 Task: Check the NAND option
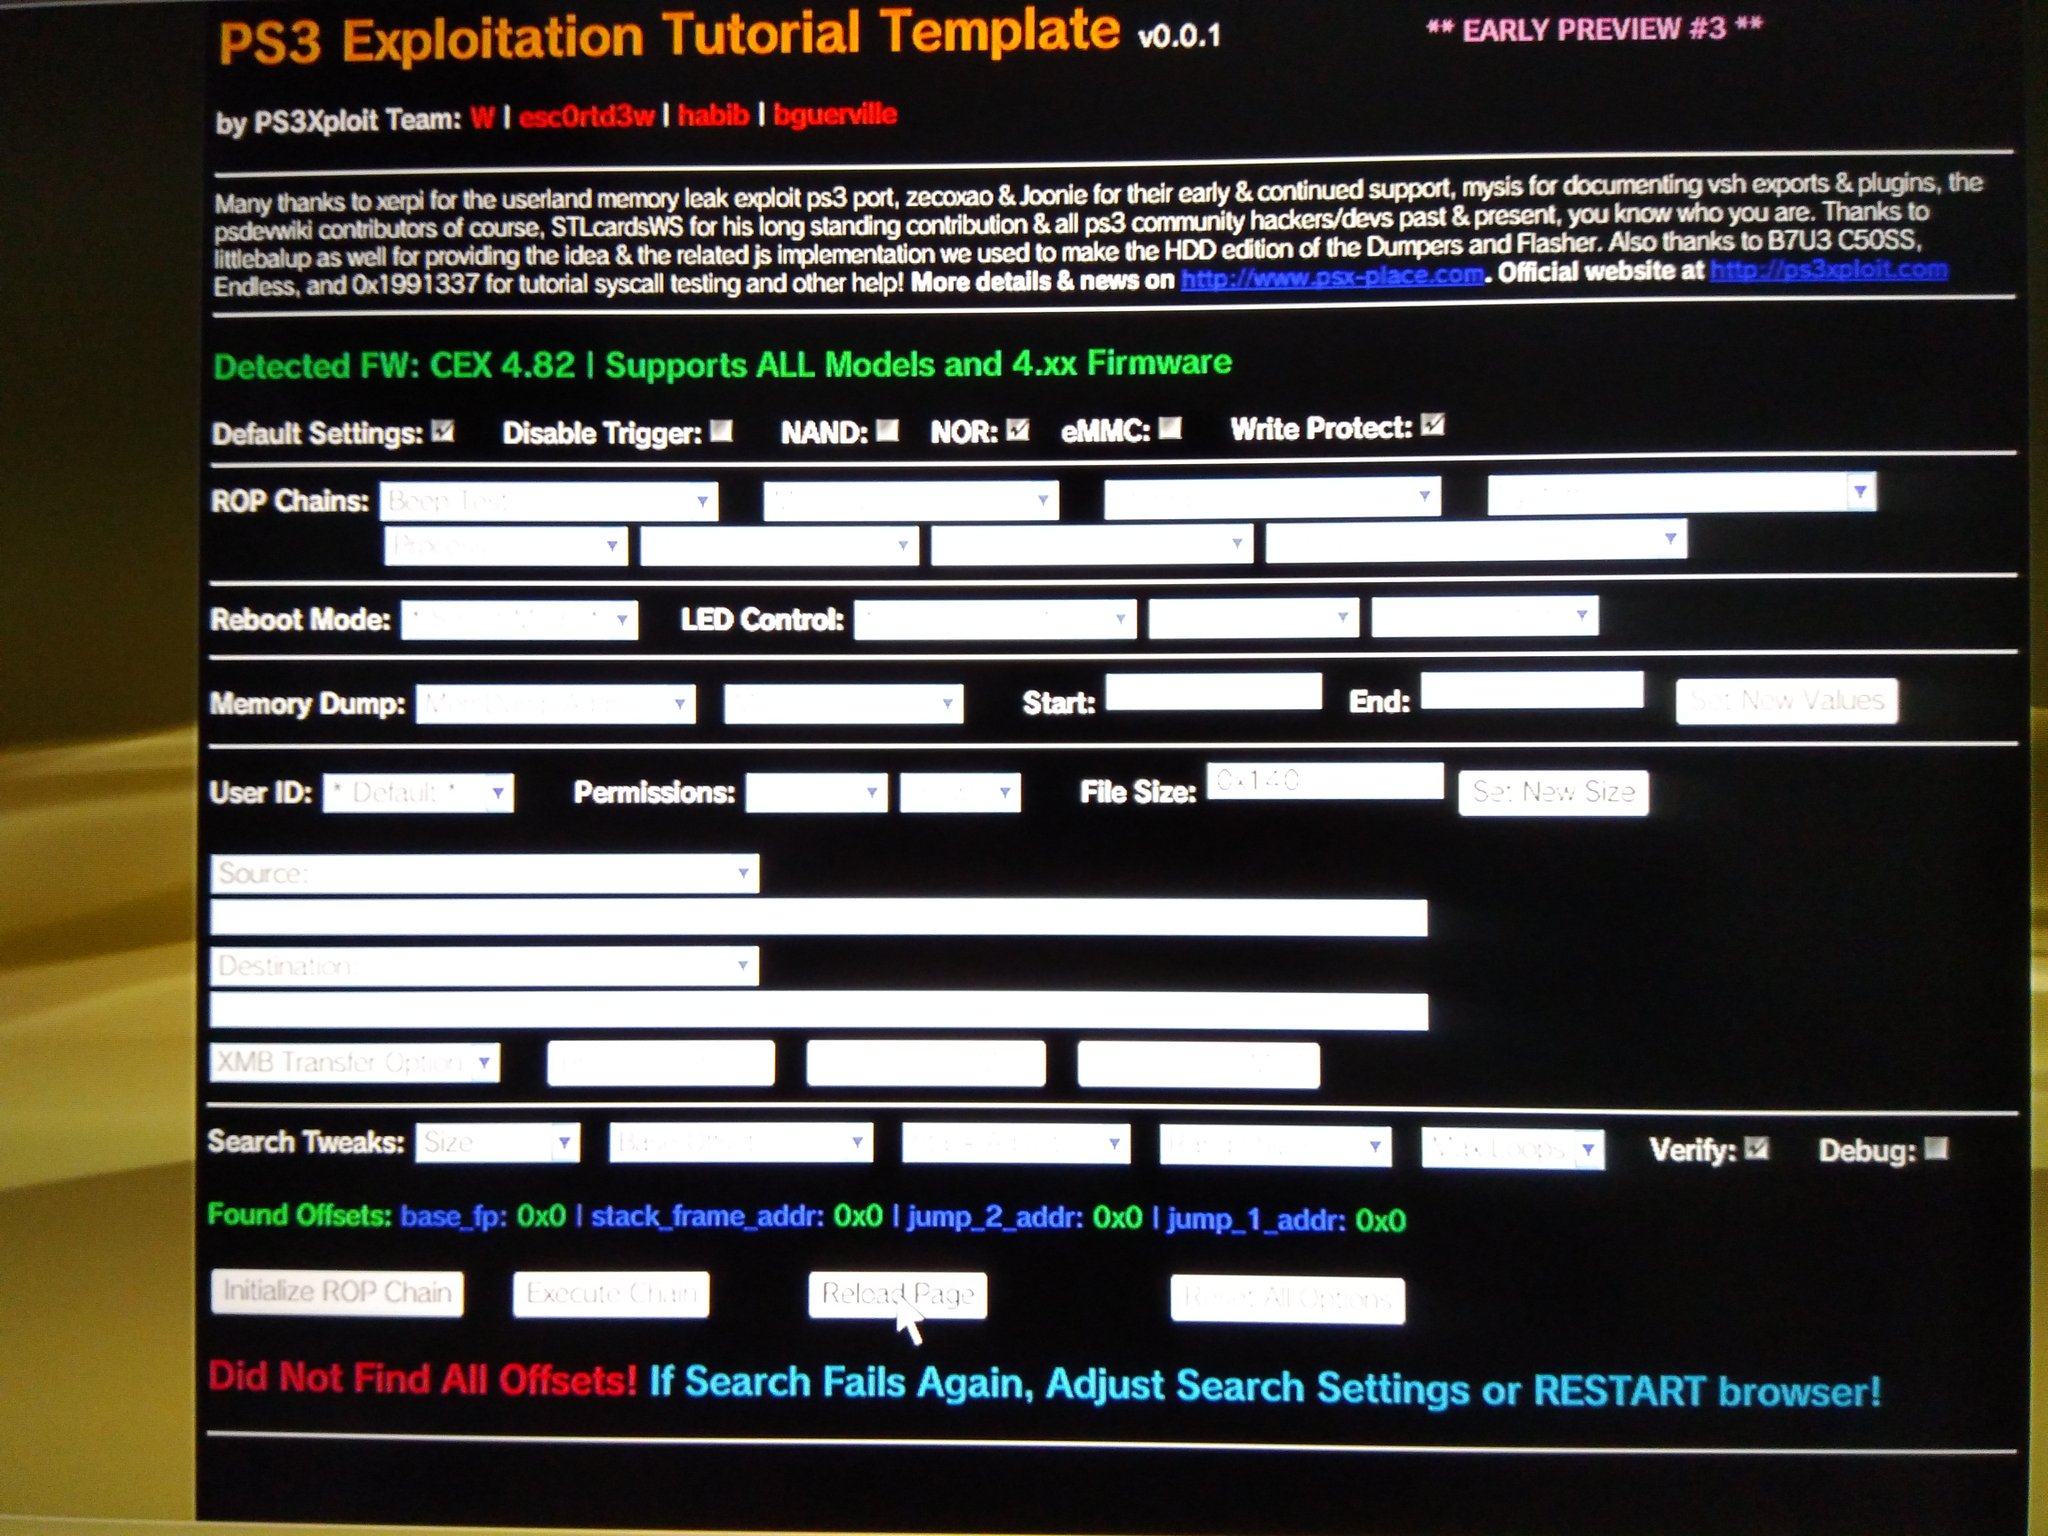(887, 430)
